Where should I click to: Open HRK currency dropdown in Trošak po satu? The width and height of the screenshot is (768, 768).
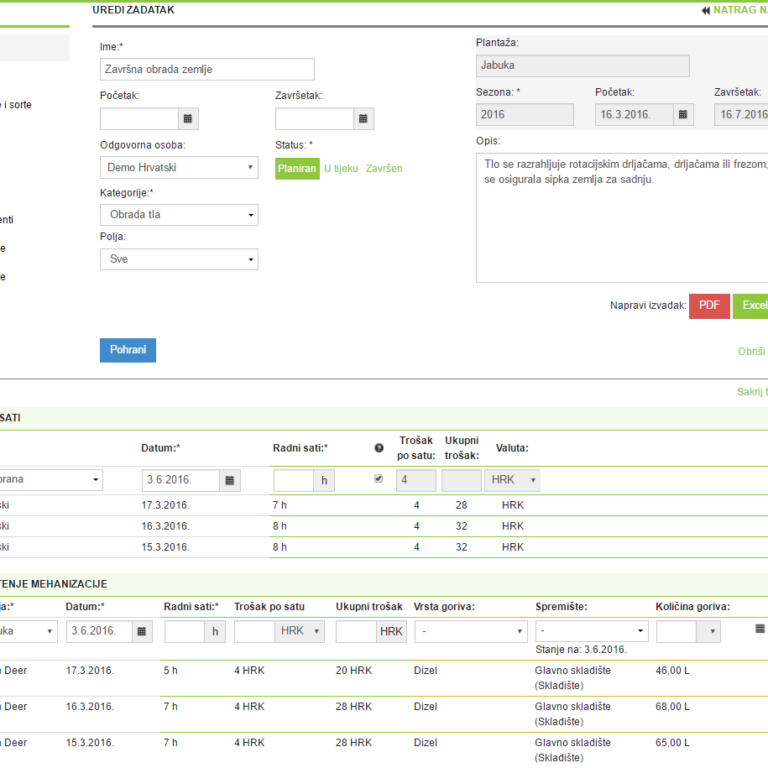click(x=300, y=631)
